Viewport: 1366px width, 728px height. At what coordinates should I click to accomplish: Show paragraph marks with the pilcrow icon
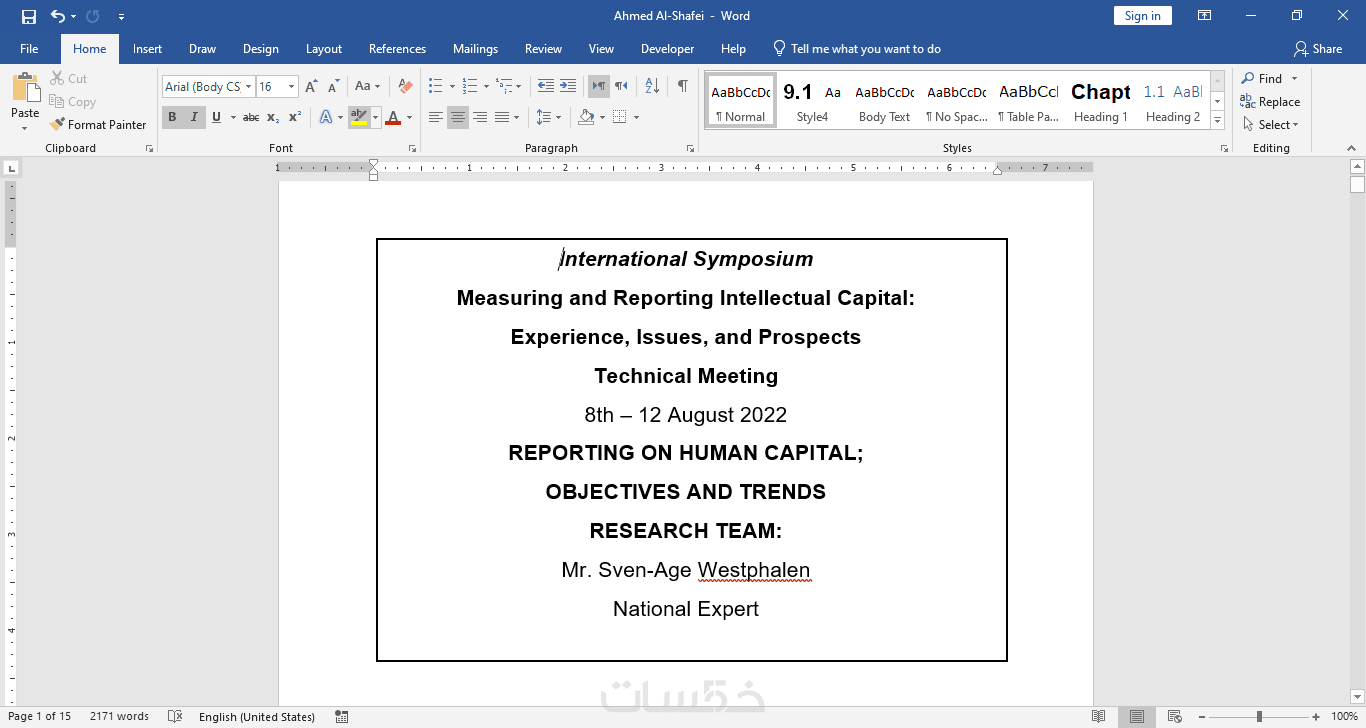(682, 87)
